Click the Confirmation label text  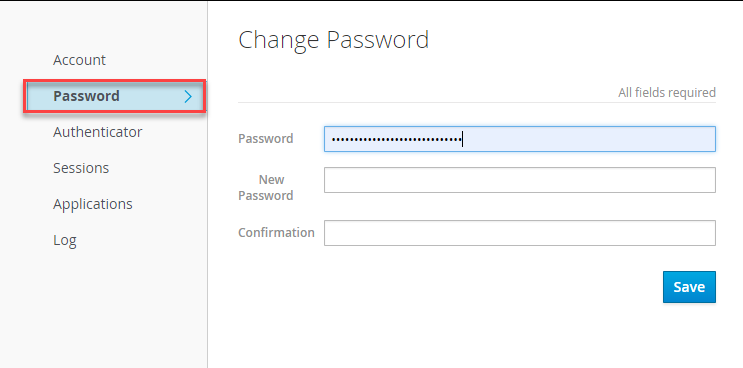276,233
